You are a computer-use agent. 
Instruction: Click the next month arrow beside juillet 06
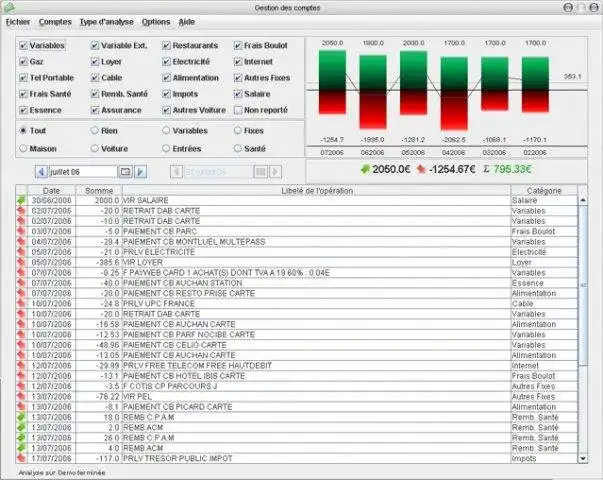coord(140,172)
